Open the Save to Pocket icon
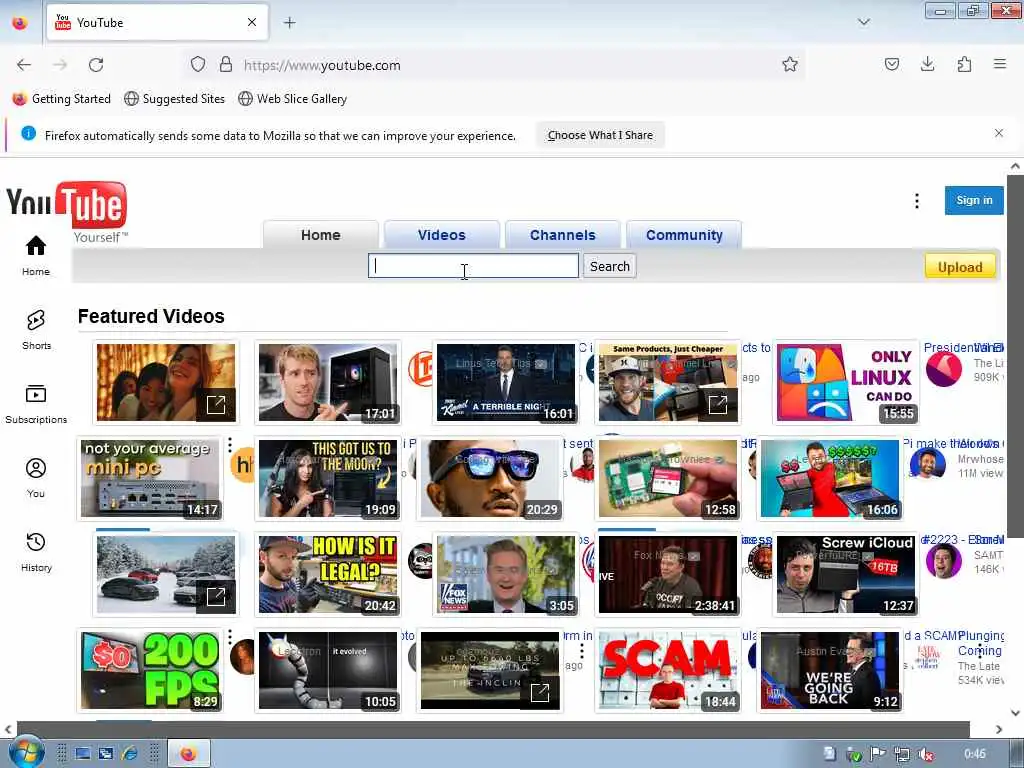The height and width of the screenshot is (768, 1024). point(891,64)
